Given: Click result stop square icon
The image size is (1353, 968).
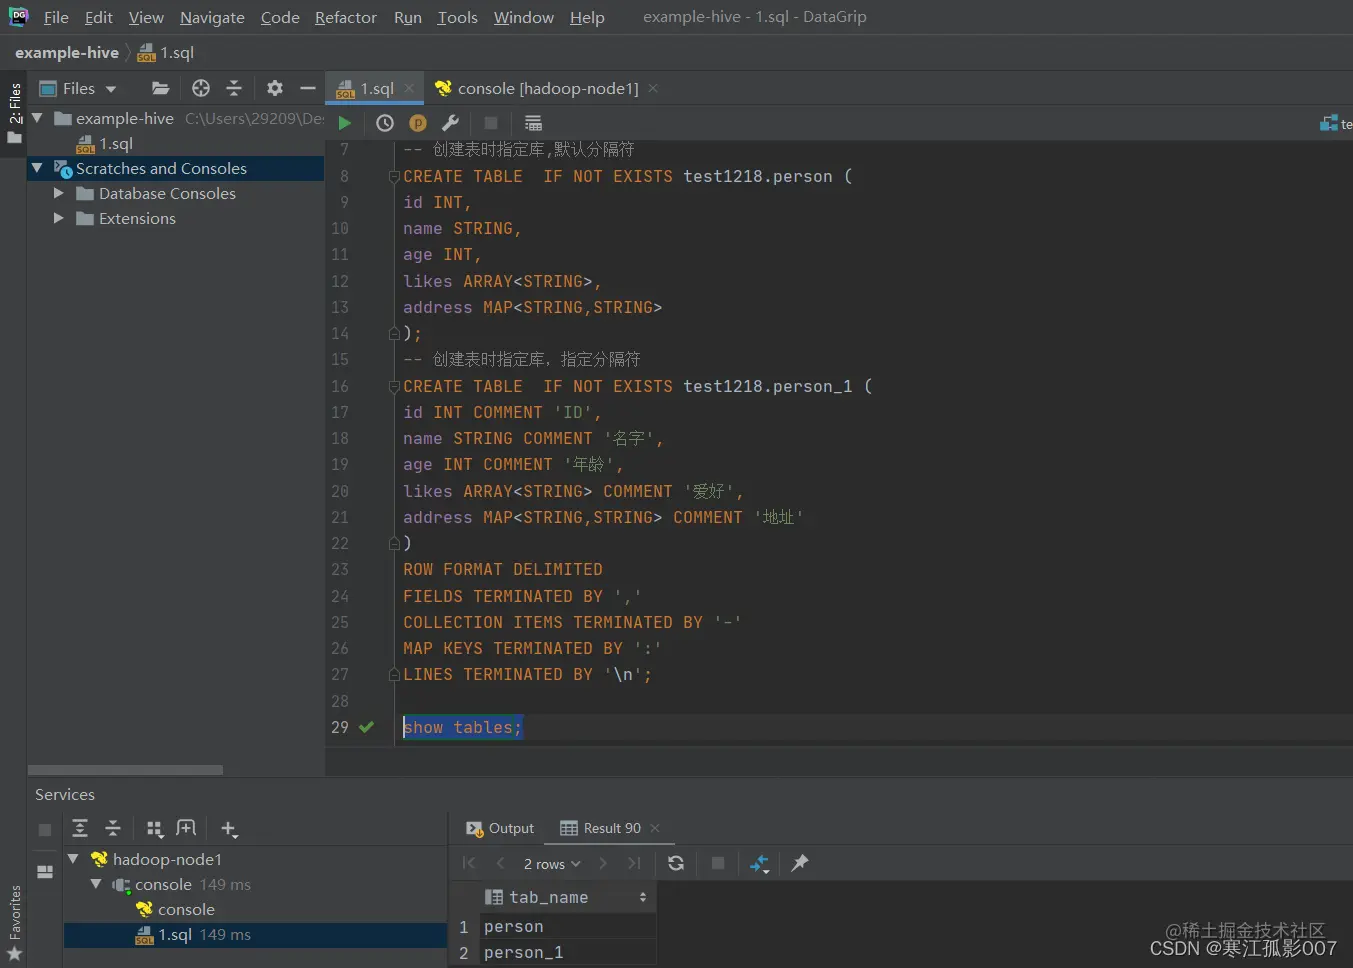Looking at the screenshot, I should [717, 863].
